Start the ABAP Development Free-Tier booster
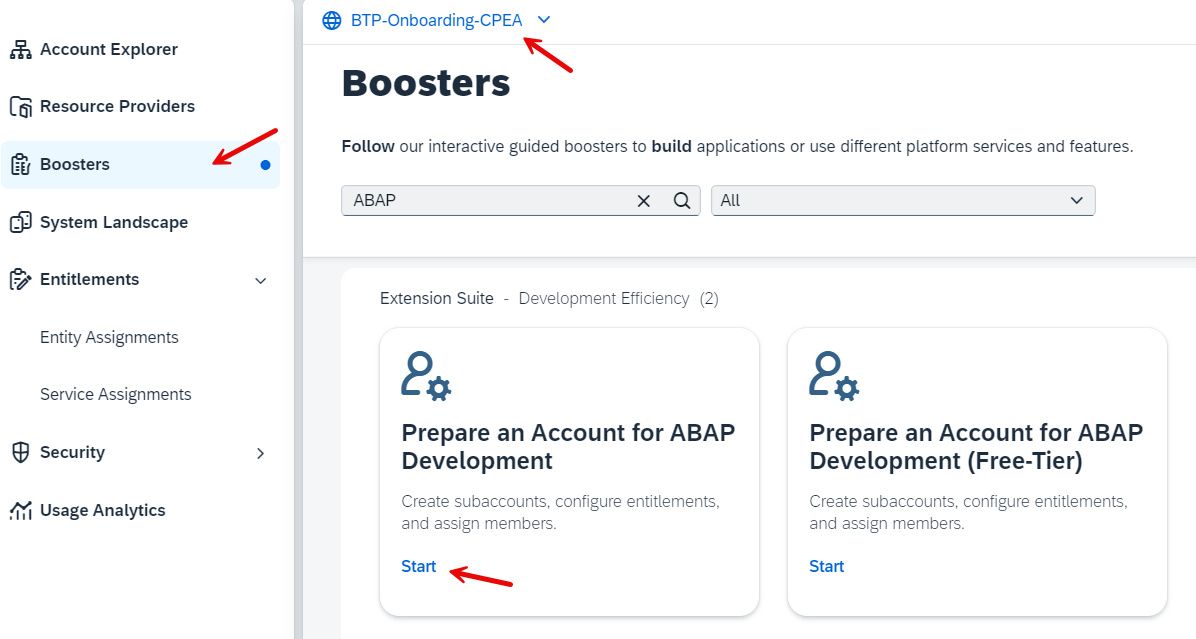1196x639 pixels. (827, 567)
